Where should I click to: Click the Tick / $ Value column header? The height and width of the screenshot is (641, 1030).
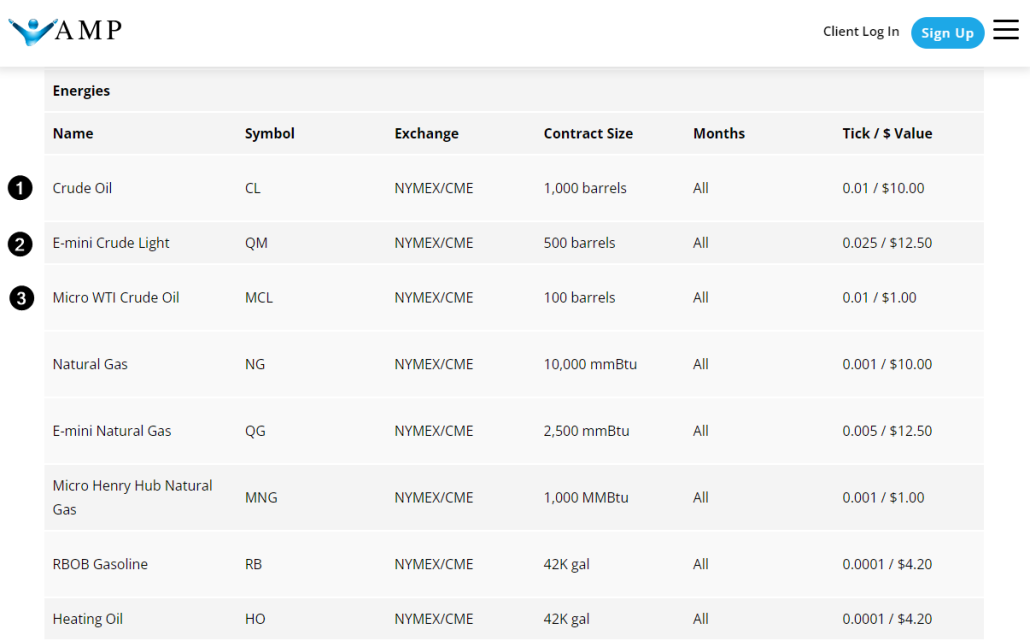[887, 133]
